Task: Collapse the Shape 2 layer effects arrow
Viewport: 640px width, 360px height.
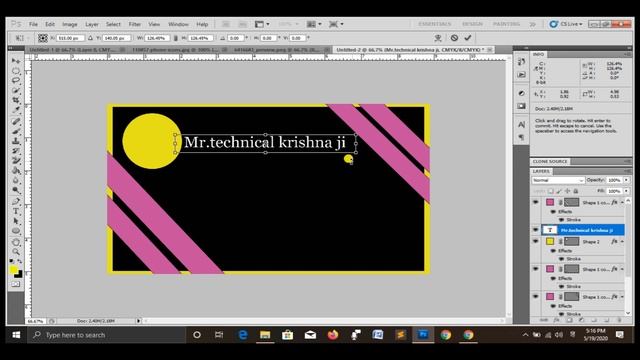Action: click(622, 242)
